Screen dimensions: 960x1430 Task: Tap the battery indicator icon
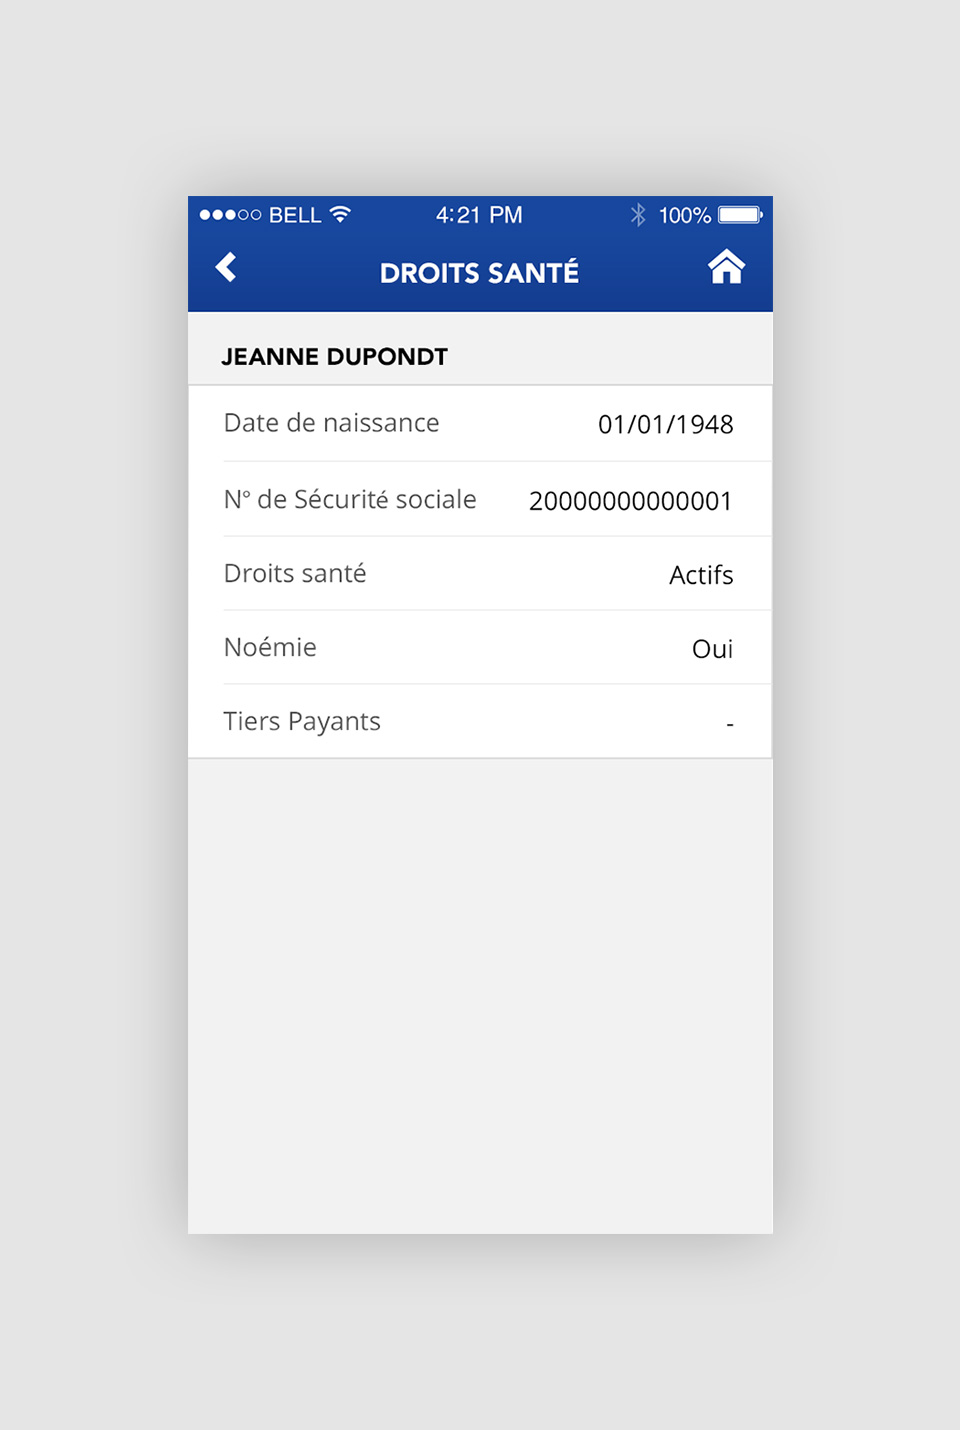coord(740,214)
